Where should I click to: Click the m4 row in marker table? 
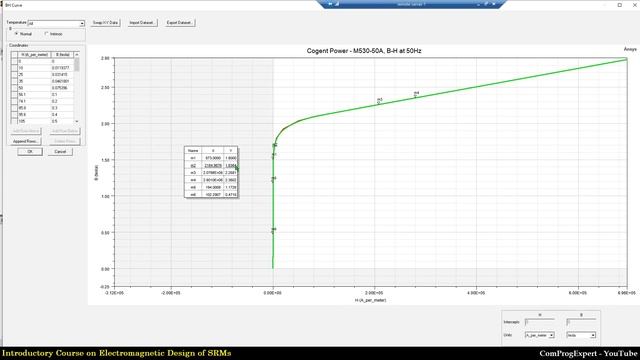(x=211, y=180)
